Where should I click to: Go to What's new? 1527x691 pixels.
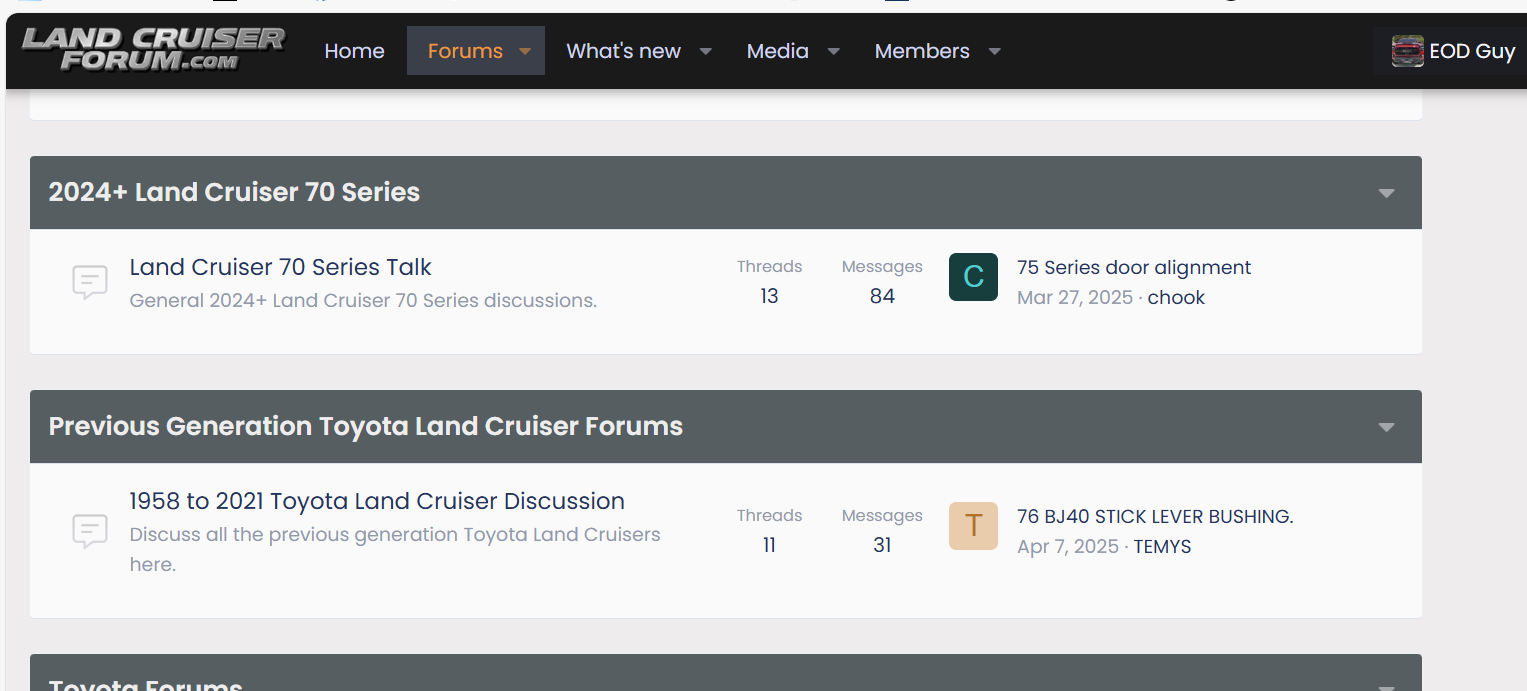(623, 51)
